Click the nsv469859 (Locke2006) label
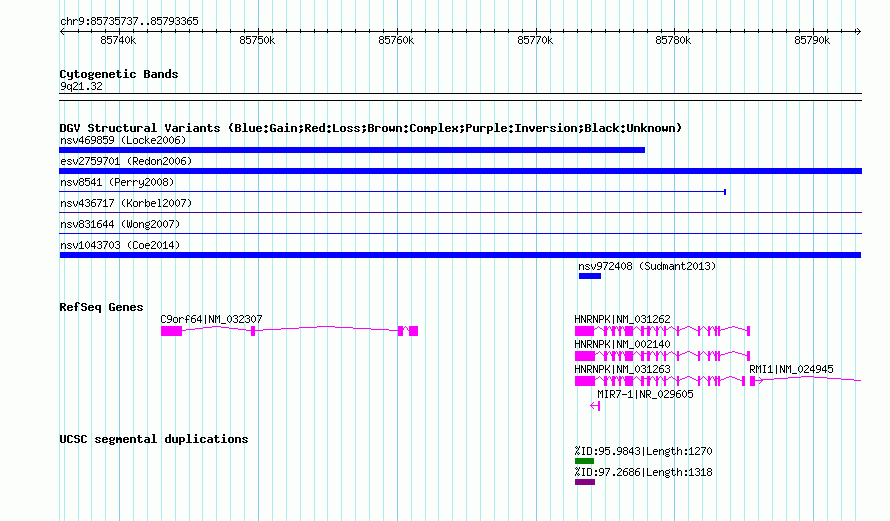890x521 pixels. 123,140
